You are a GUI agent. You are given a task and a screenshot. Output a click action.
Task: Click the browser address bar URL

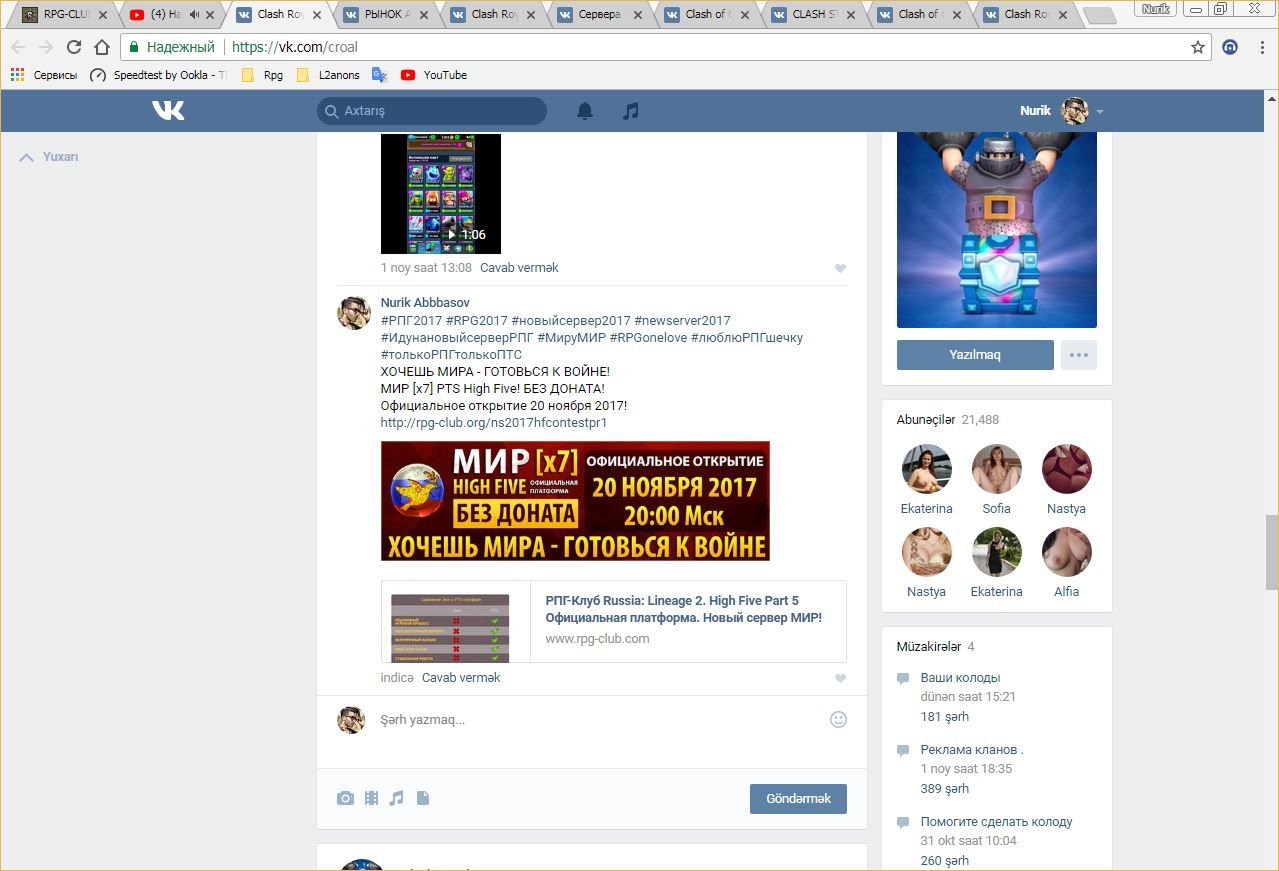294,47
